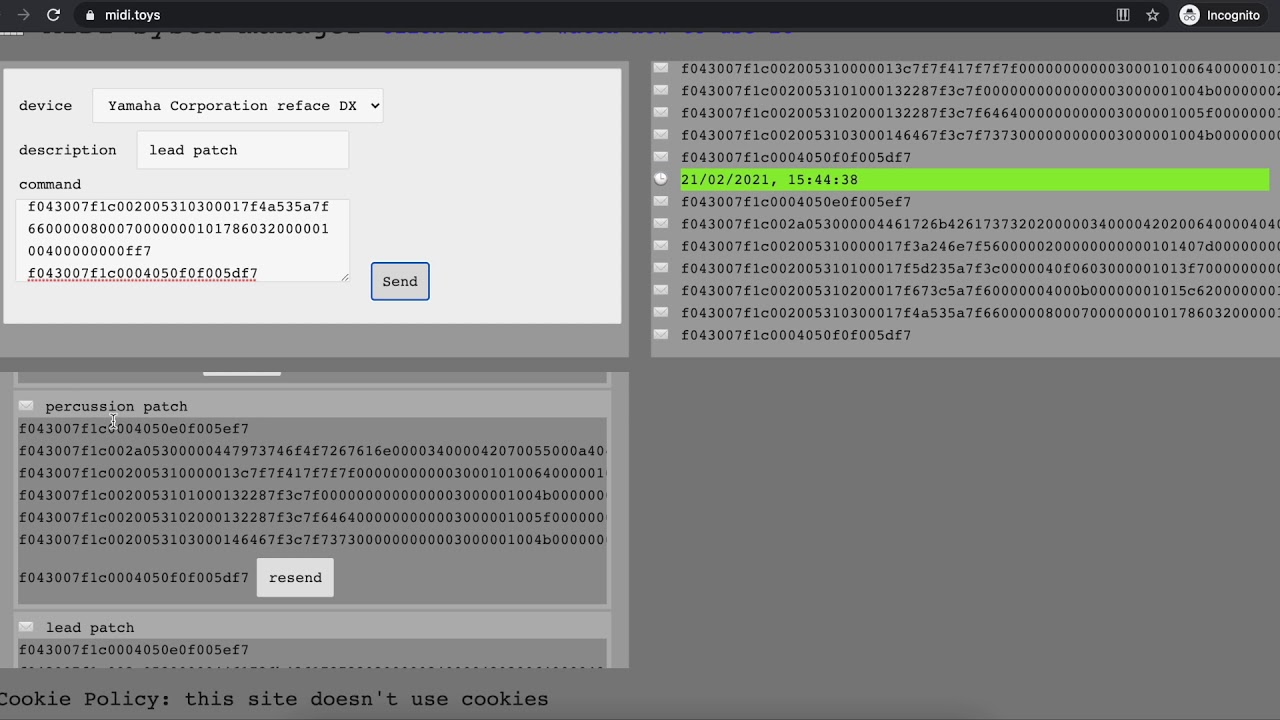Click log text f043007f1c002005310000017f3a246e7f56
1280x720 pixels.
980,246
